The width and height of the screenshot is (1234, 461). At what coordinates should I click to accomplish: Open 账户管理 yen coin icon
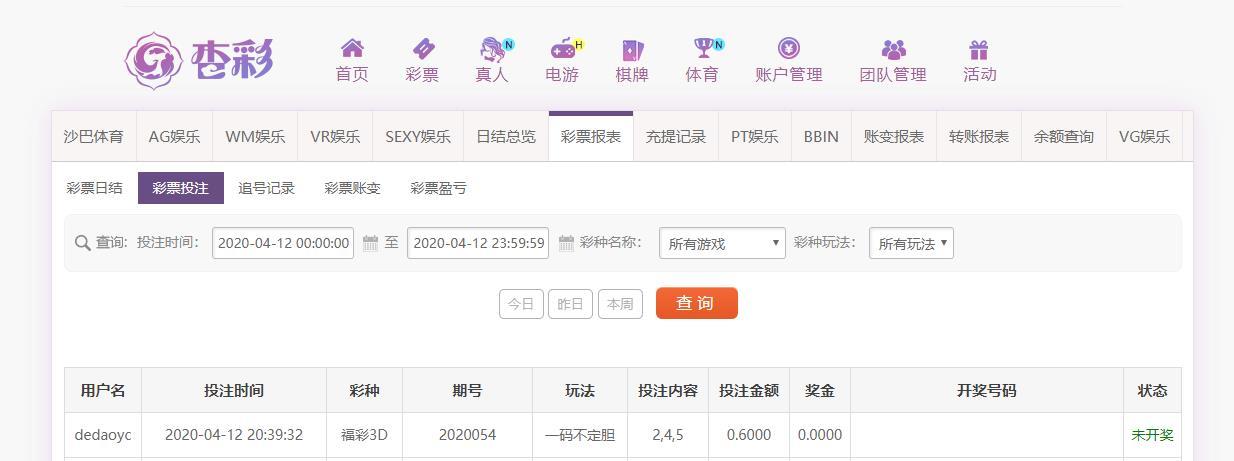click(x=788, y=49)
